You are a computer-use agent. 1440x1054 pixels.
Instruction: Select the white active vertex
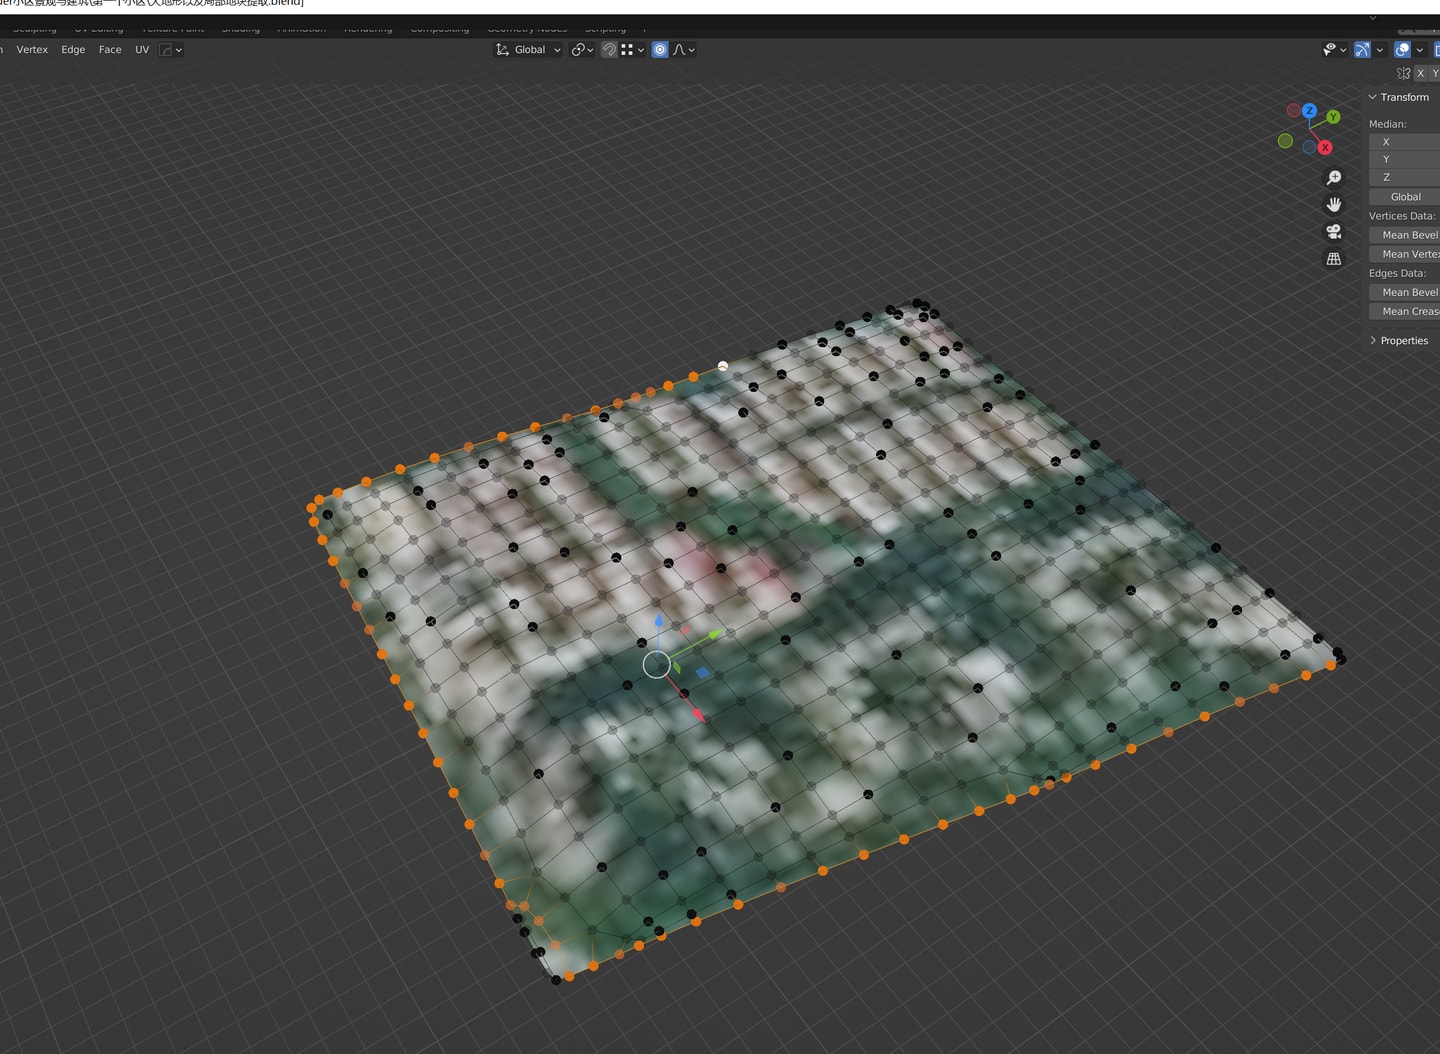point(722,366)
